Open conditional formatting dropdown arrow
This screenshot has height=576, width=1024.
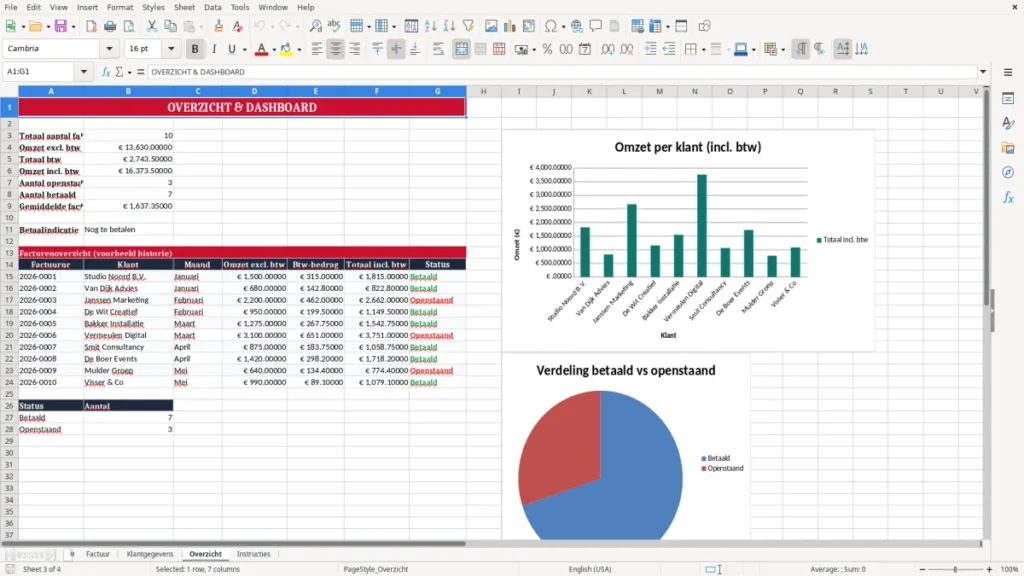[783, 50]
